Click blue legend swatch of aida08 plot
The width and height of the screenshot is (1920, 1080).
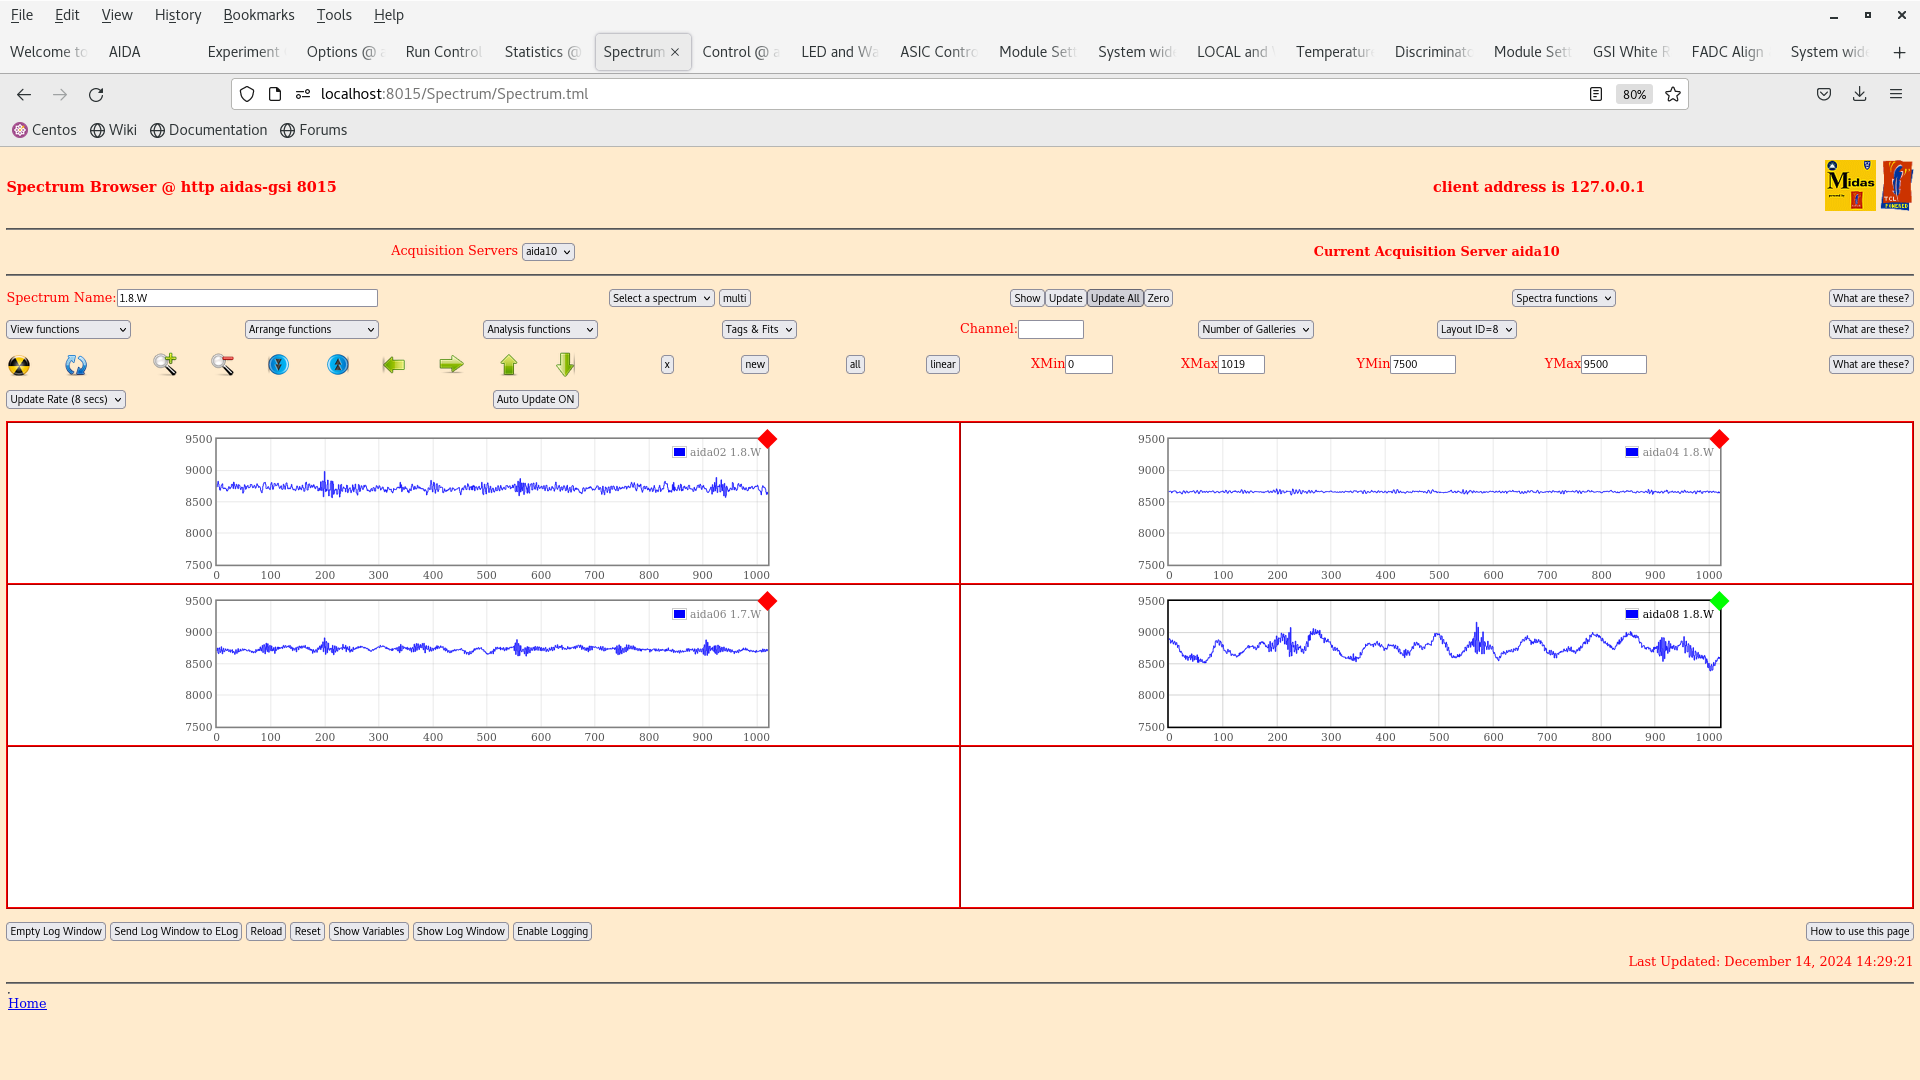point(1632,614)
